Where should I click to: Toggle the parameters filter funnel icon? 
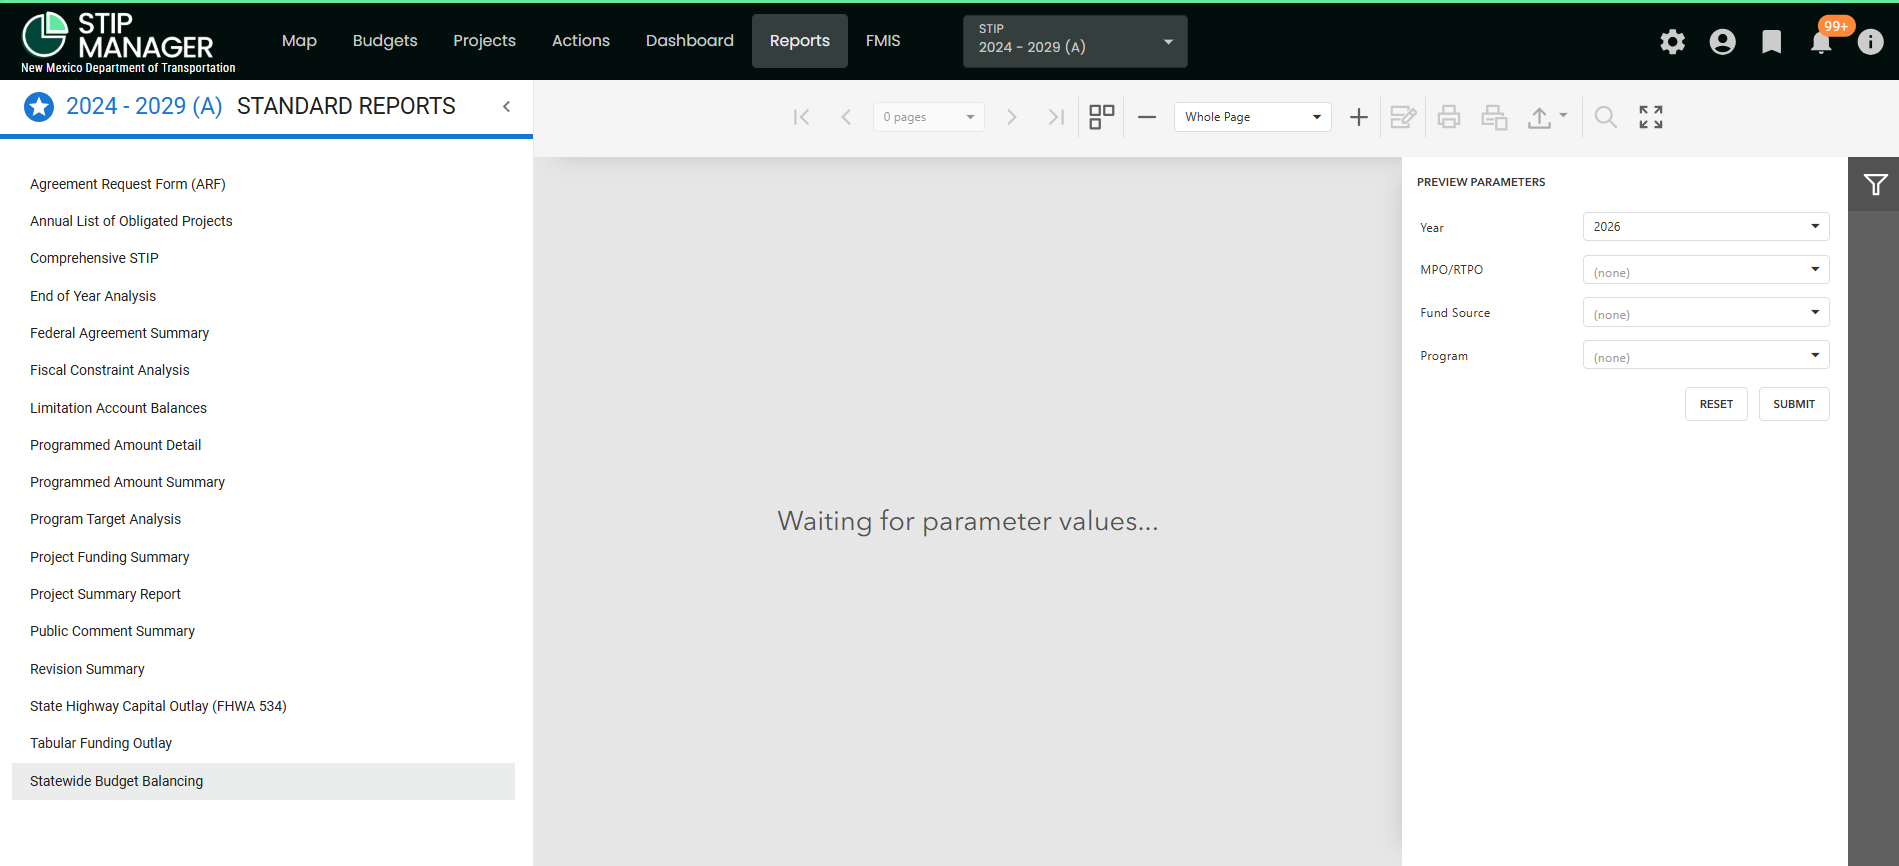1875,184
